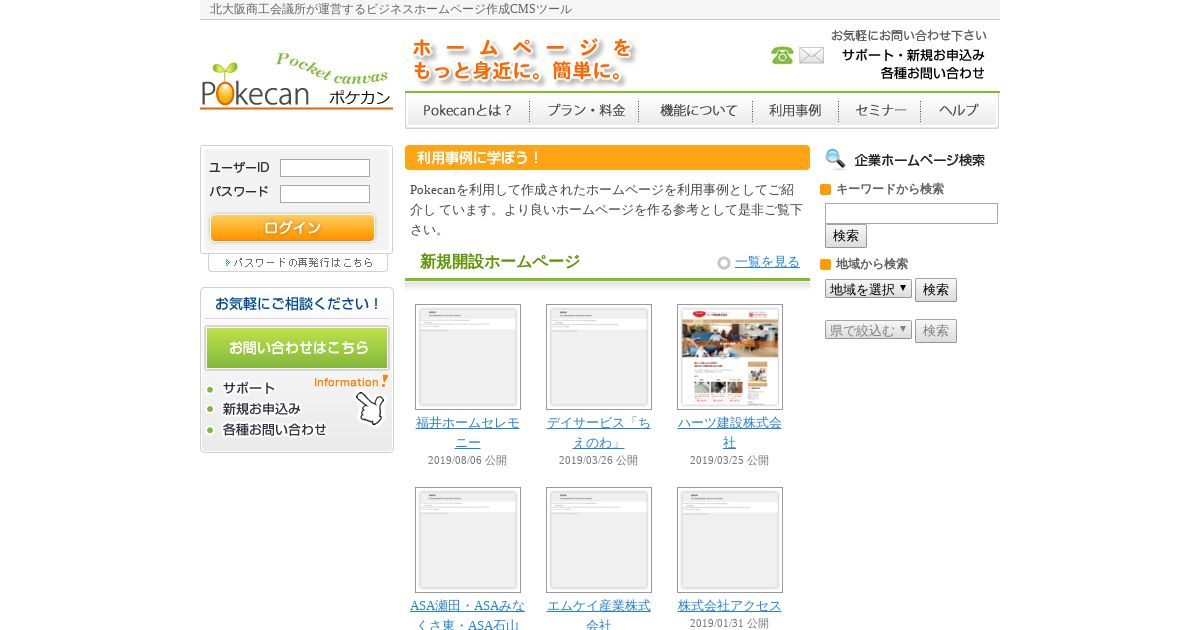Click the 2019/03/25 公開 date text
1200x630 pixels.
(729, 460)
